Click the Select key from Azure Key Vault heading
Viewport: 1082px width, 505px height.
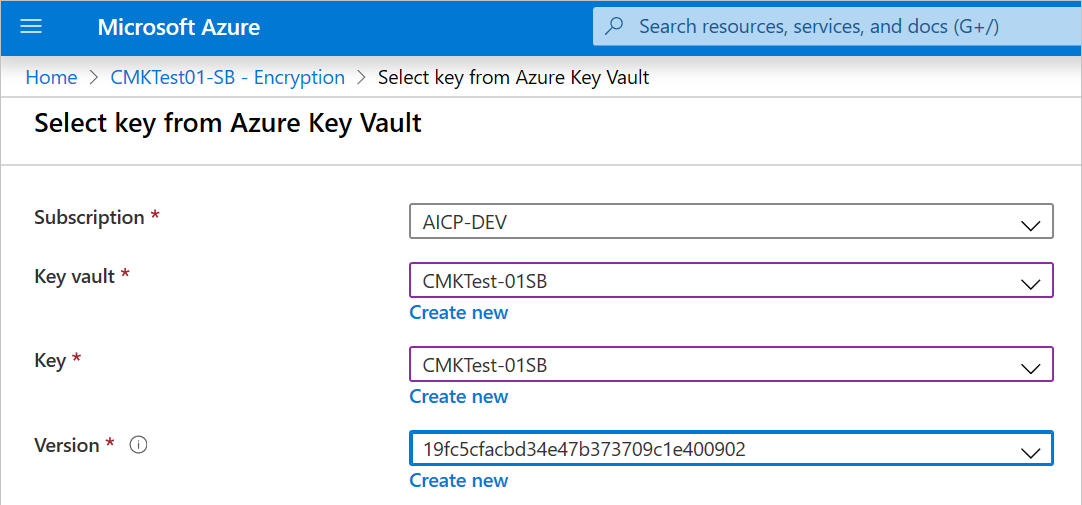(228, 123)
